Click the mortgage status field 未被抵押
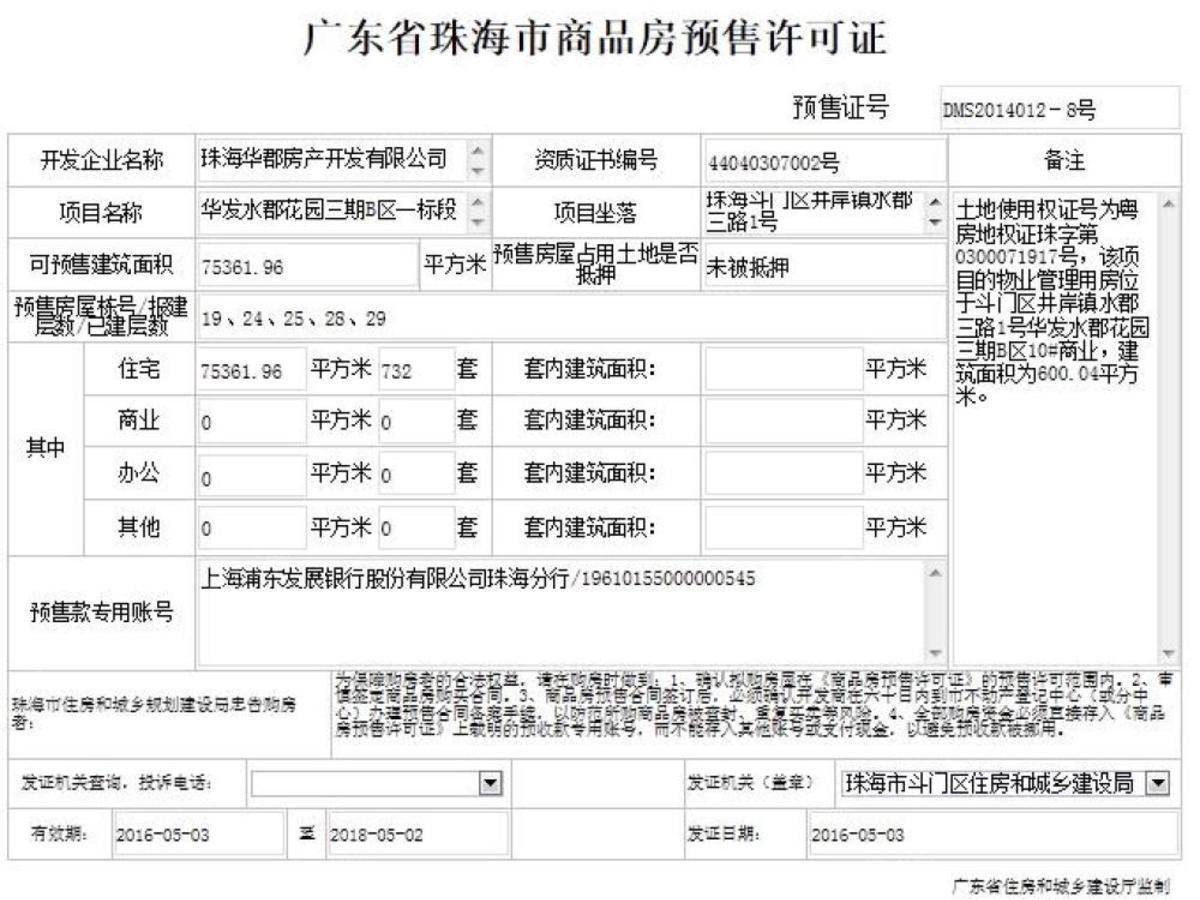1200x900 pixels. (823, 266)
